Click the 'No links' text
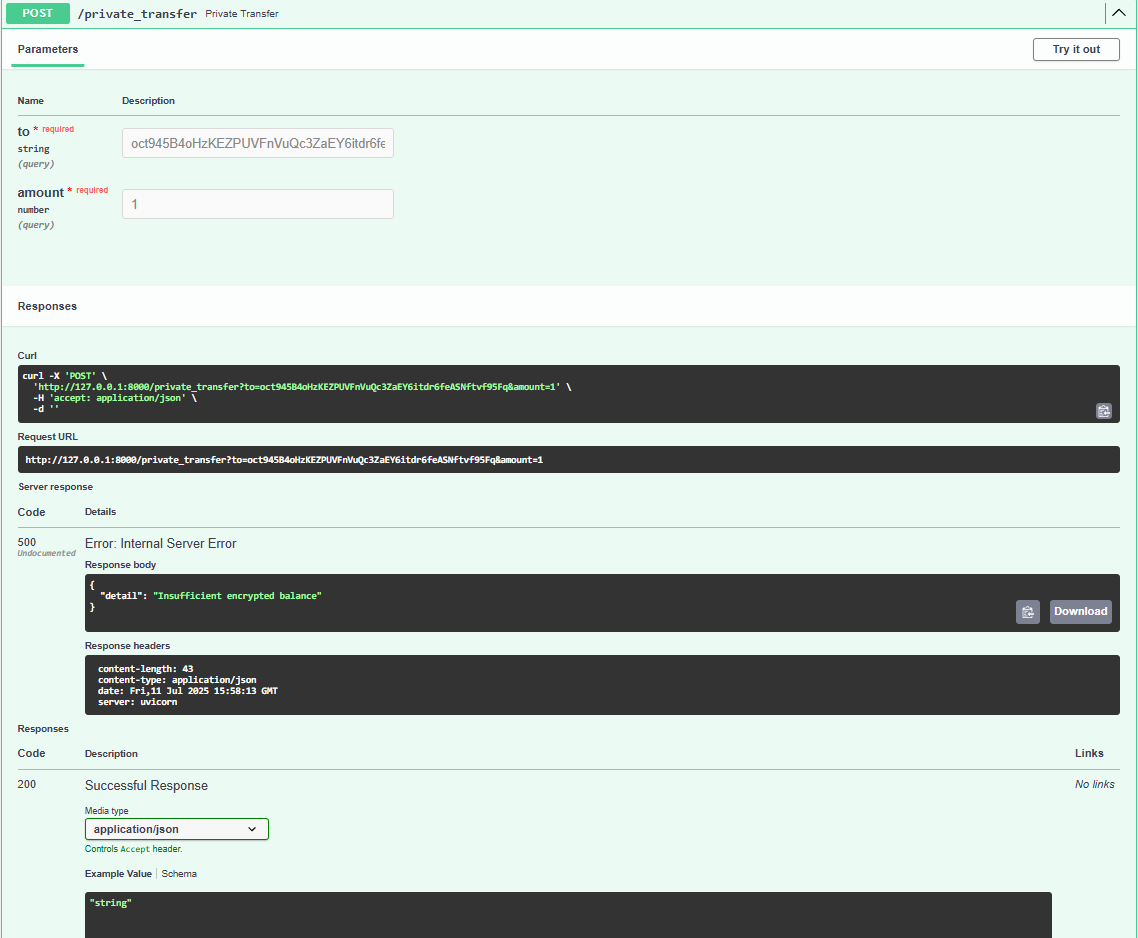Image resolution: width=1138 pixels, height=938 pixels. 1094,784
